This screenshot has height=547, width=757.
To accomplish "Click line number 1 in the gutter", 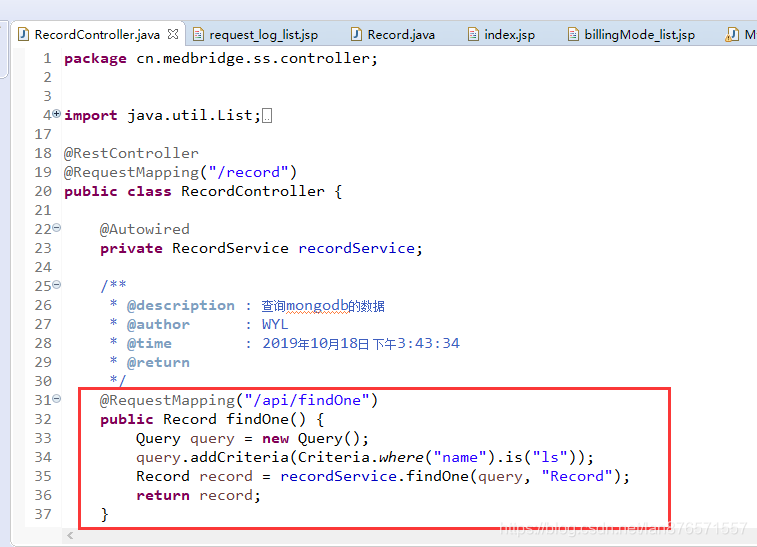I will tap(47, 58).
